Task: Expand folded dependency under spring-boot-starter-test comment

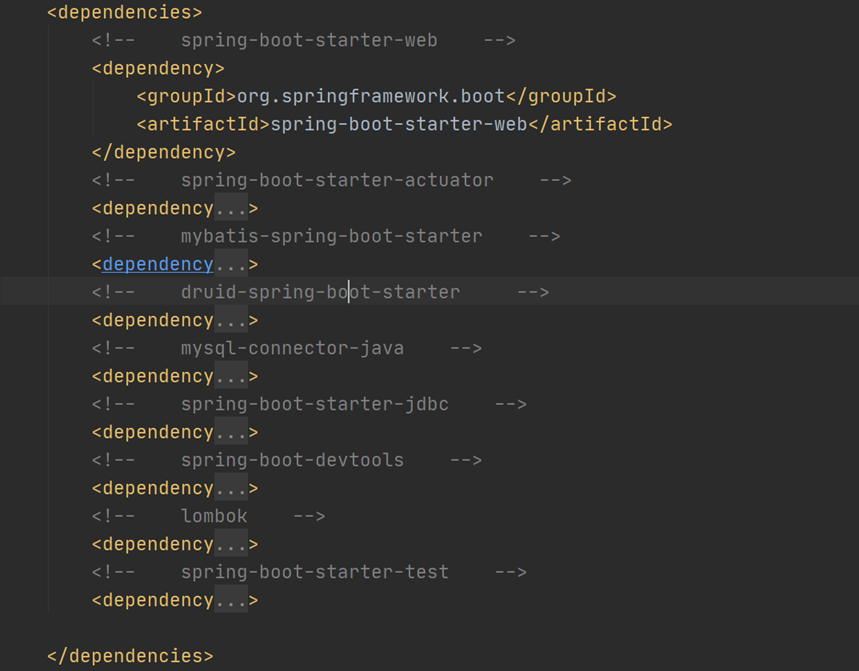Action: click(231, 600)
